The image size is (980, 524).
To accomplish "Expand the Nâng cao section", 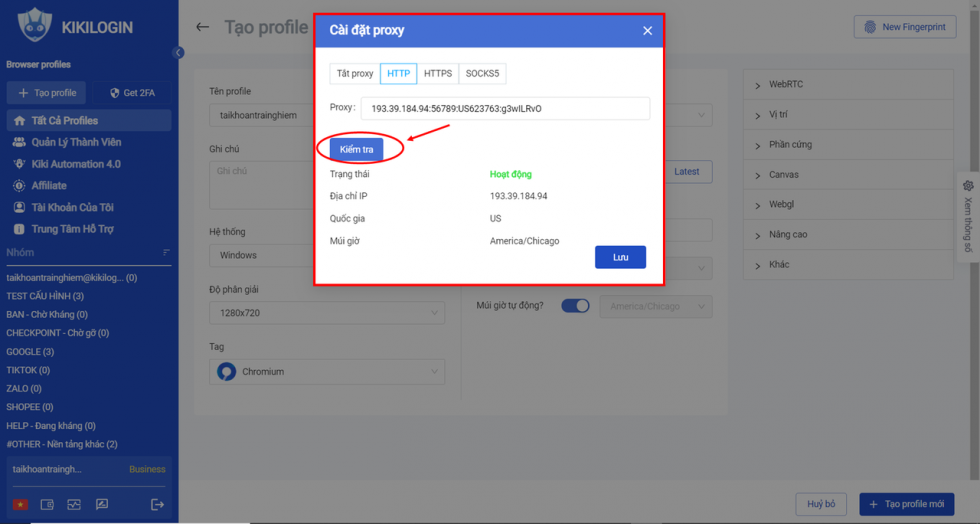I will tap(848, 234).
